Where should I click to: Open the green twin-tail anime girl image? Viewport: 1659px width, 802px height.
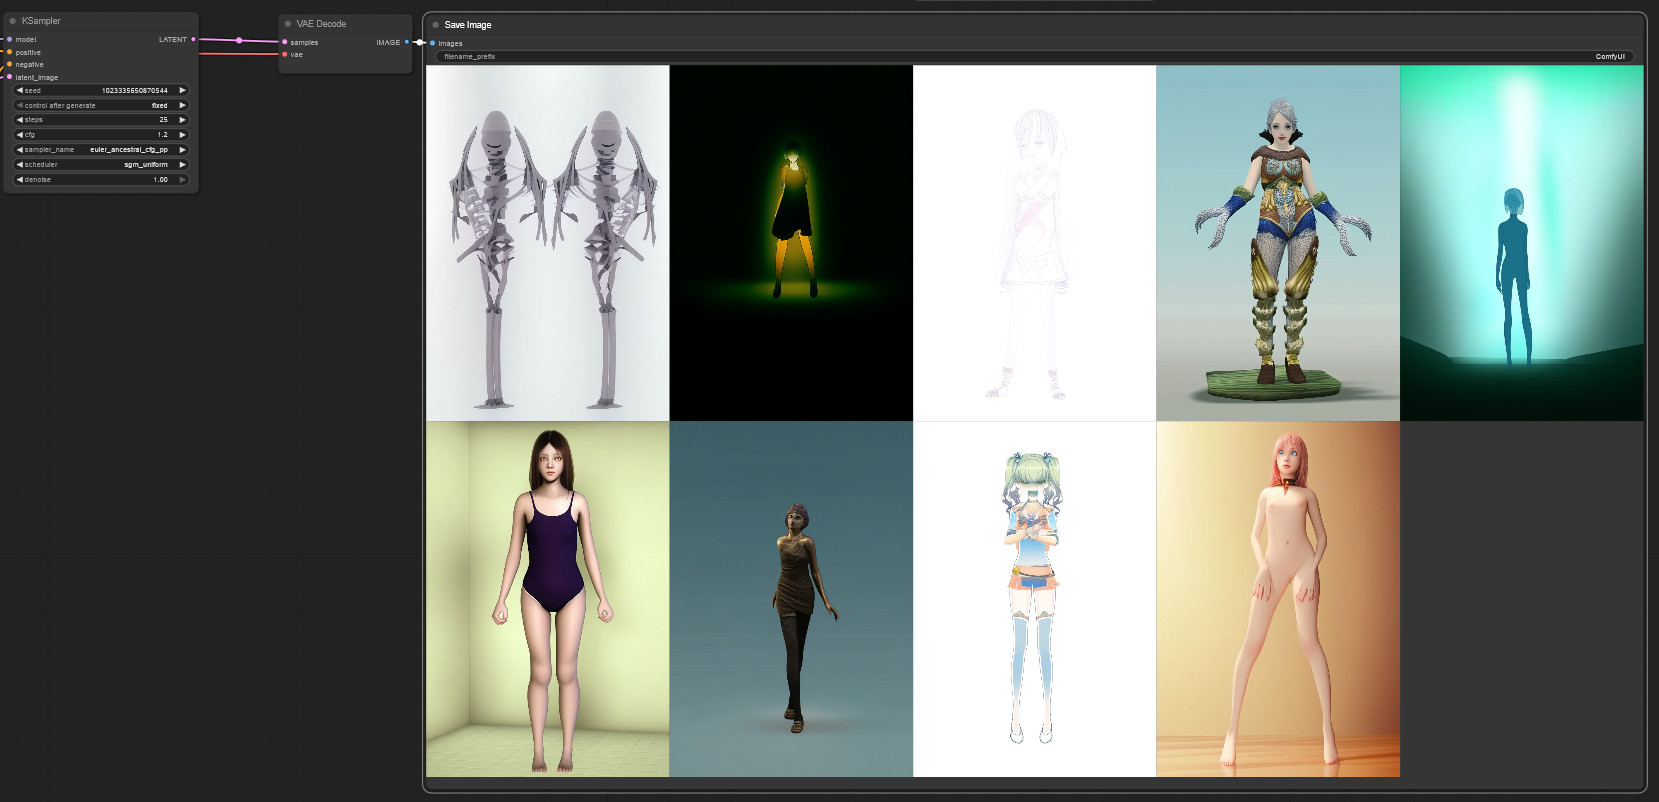click(x=1034, y=599)
